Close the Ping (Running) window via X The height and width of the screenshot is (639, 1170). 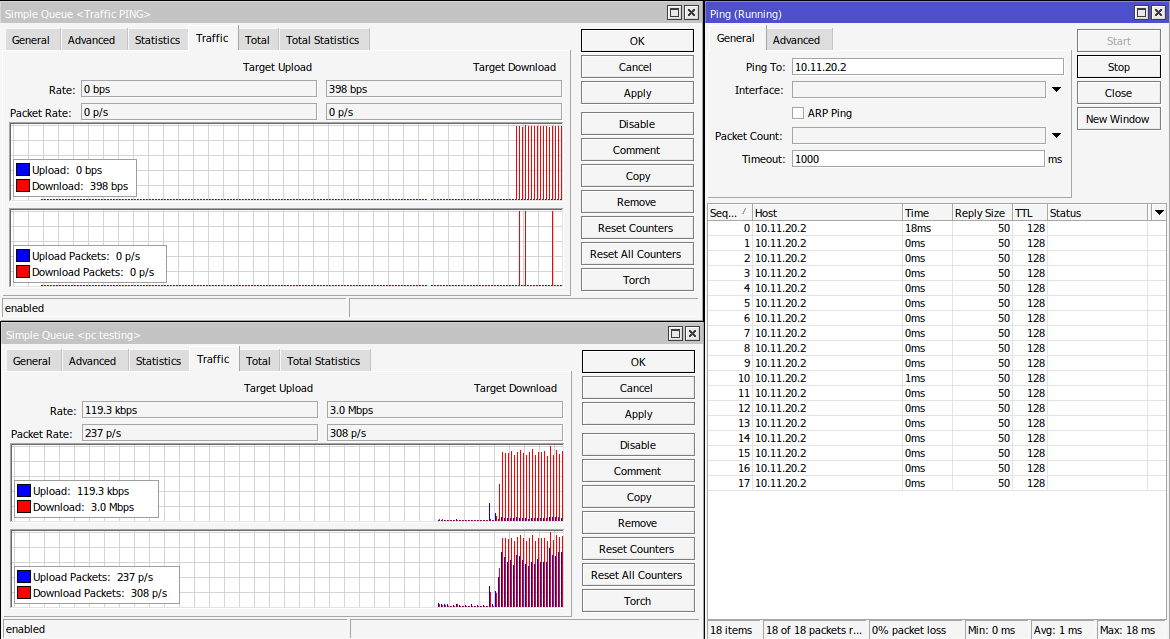(x=1159, y=13)
